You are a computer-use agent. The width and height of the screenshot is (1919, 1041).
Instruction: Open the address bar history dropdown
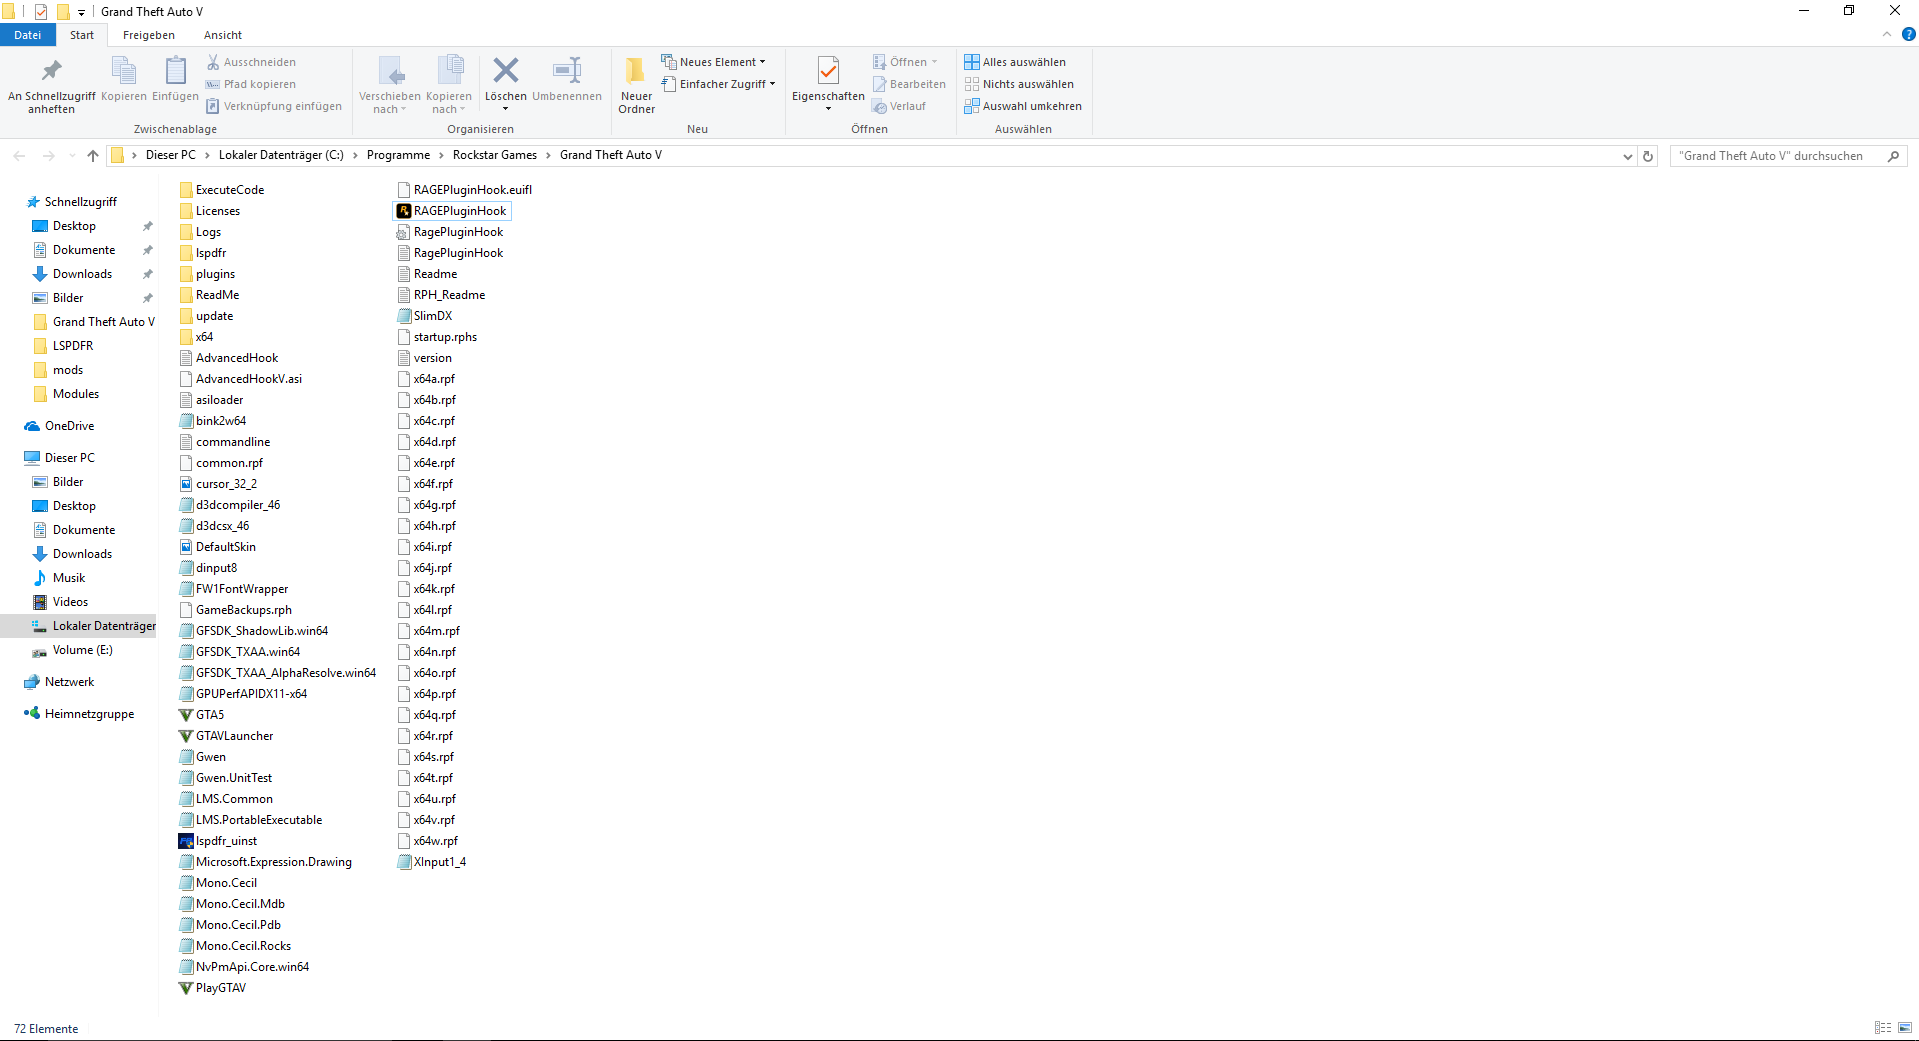click(x=1628, y=156)
